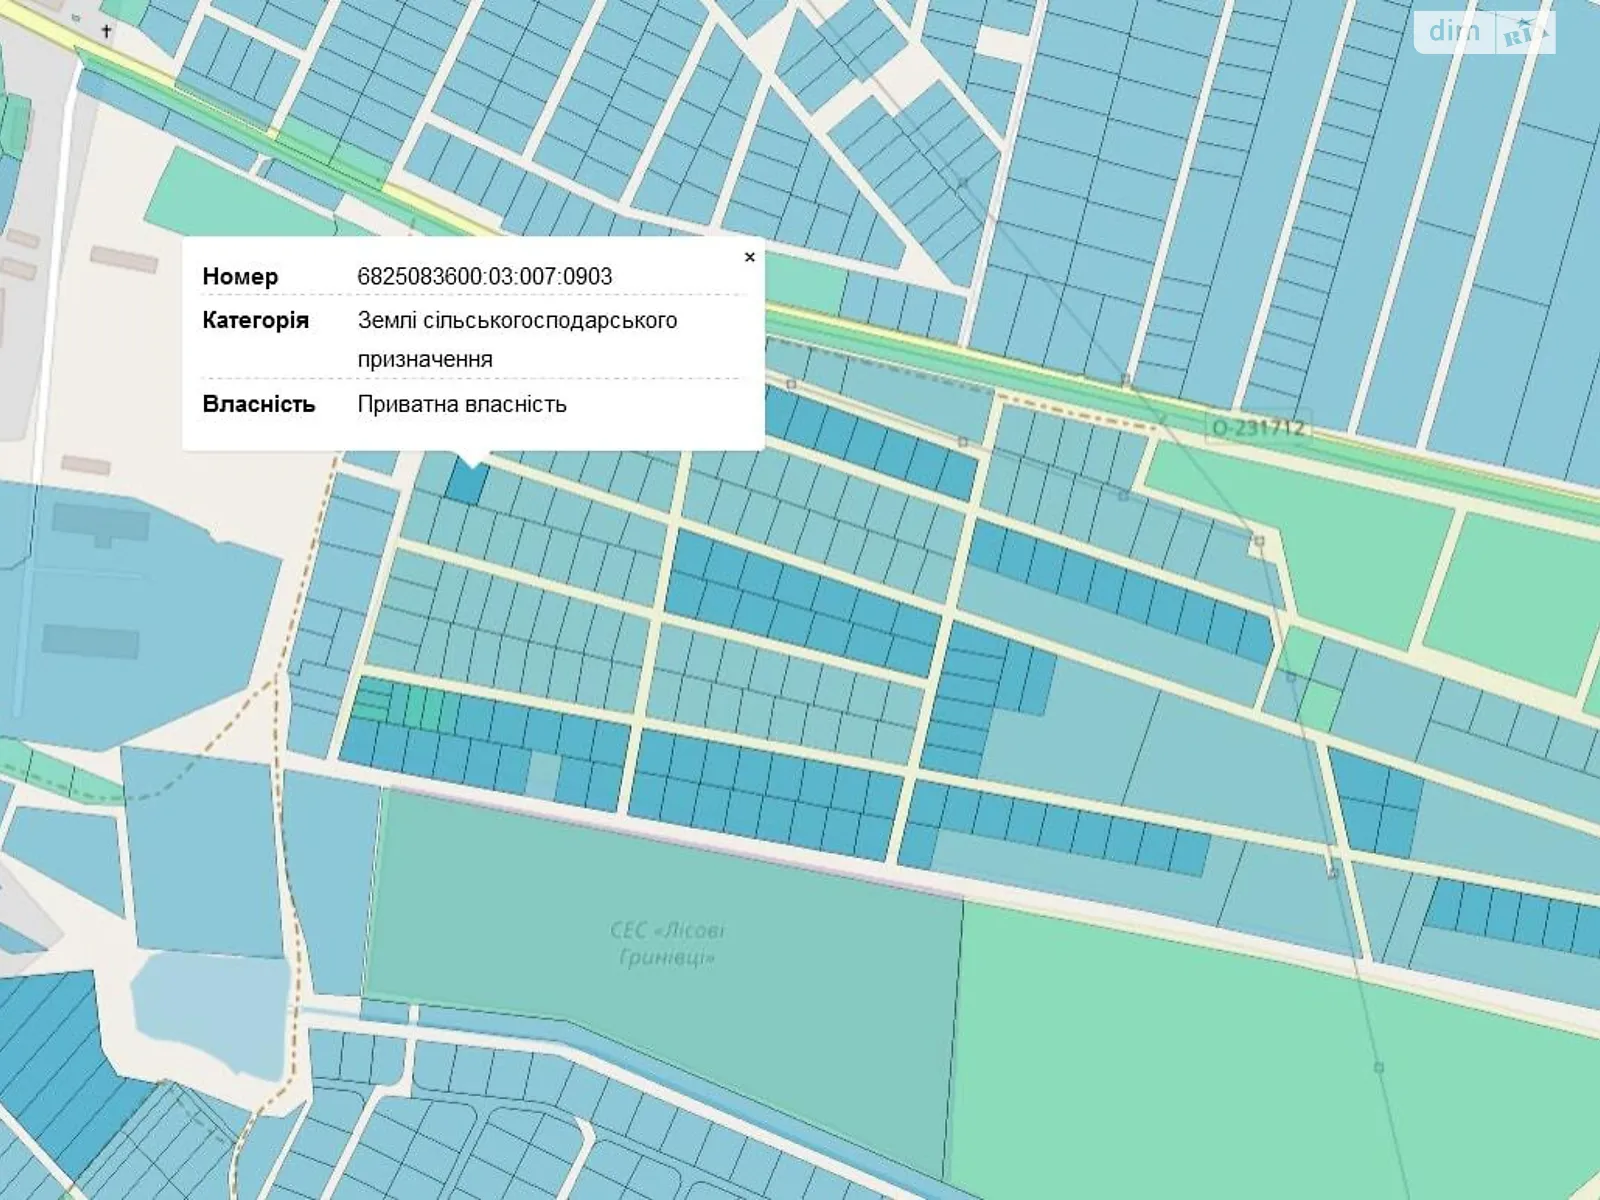The height and width of the screenshot is (1200, 1600).
Task: Click the highlighted parcel under the popup
Action: (x=466, y=481)
